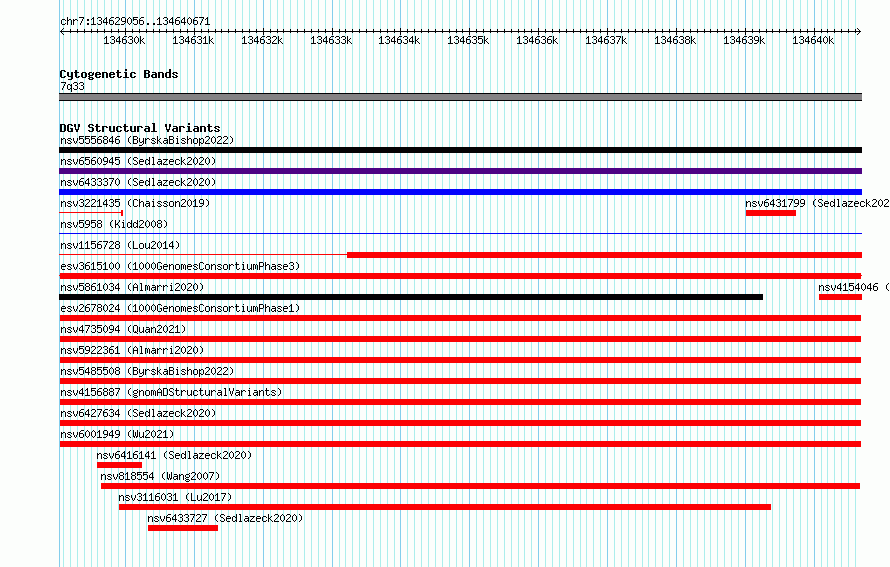890x567 pixels.
Task: Click the red nsv5922361 variant bar
Action: click(x=460, y=360)
